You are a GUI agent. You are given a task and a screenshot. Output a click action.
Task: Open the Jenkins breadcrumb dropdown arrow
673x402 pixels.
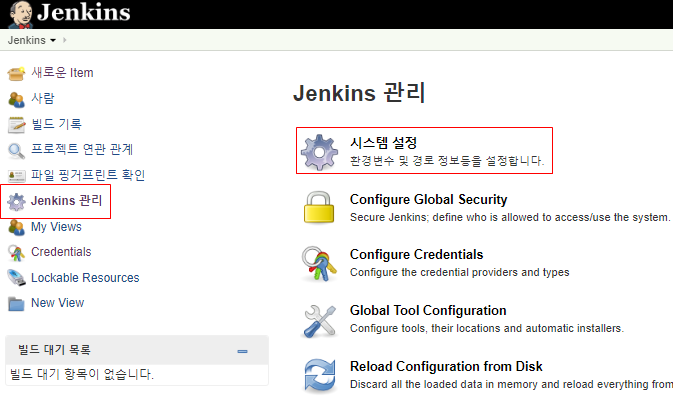point(53,40)
